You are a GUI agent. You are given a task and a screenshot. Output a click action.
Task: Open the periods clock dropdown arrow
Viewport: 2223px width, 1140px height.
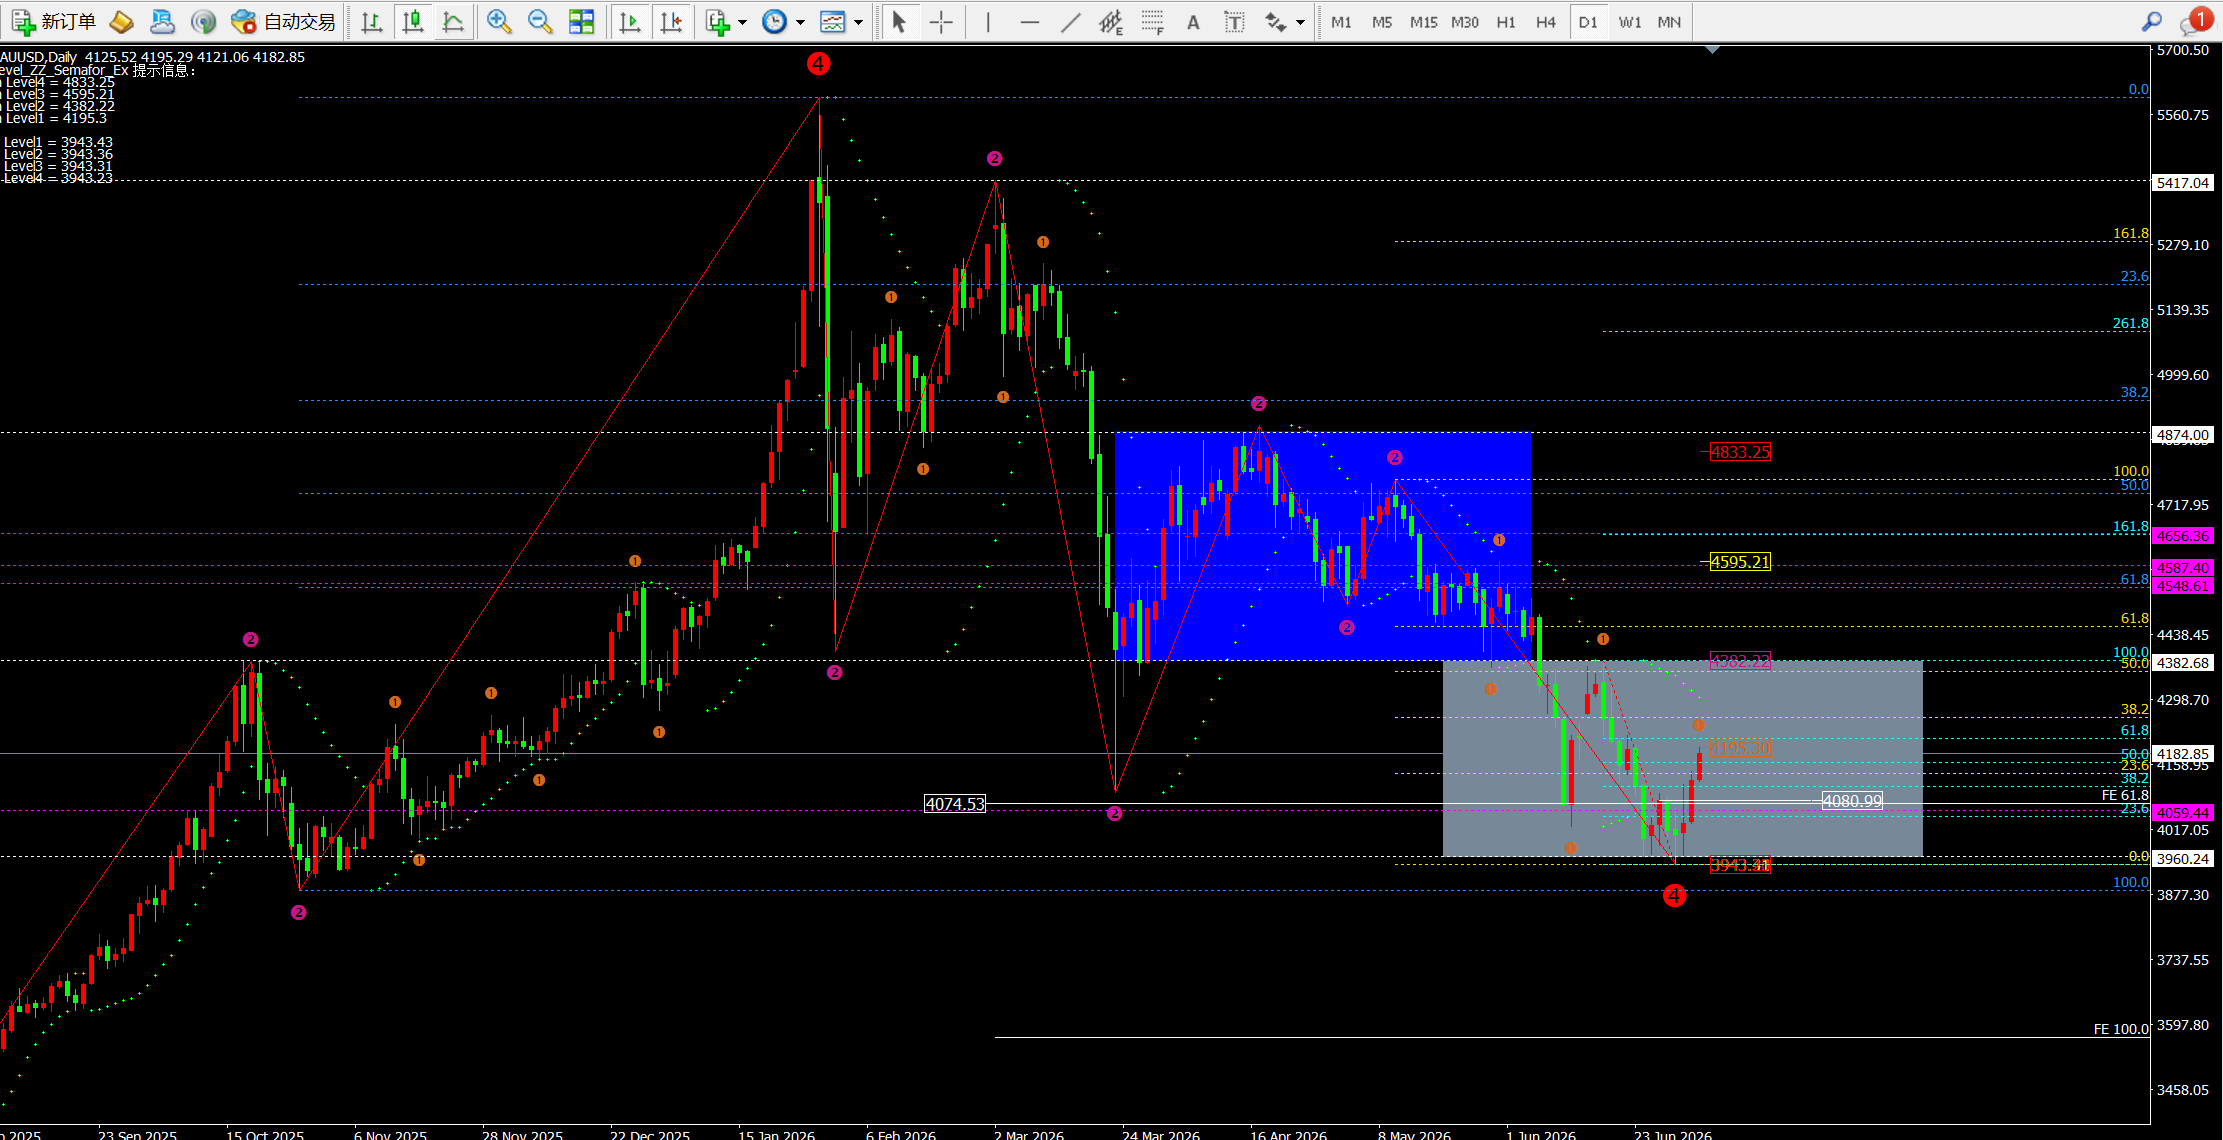800,22
